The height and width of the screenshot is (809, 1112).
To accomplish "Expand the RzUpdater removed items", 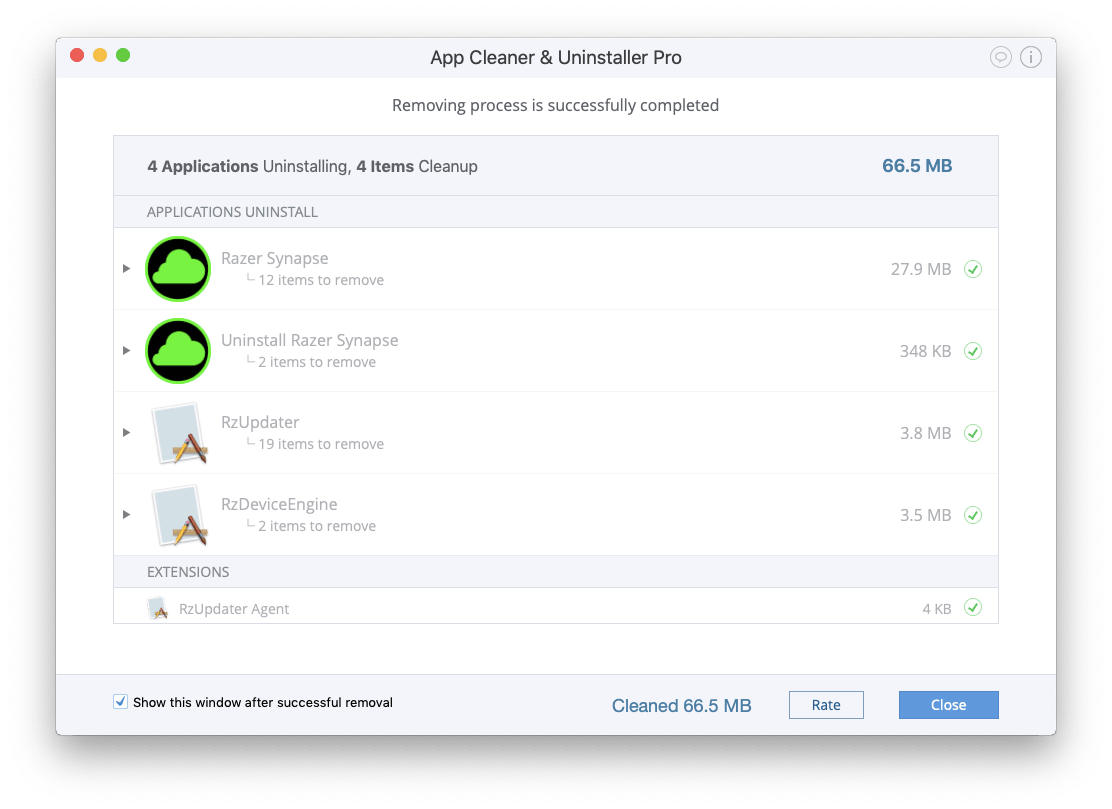I will tap(126, 432).
